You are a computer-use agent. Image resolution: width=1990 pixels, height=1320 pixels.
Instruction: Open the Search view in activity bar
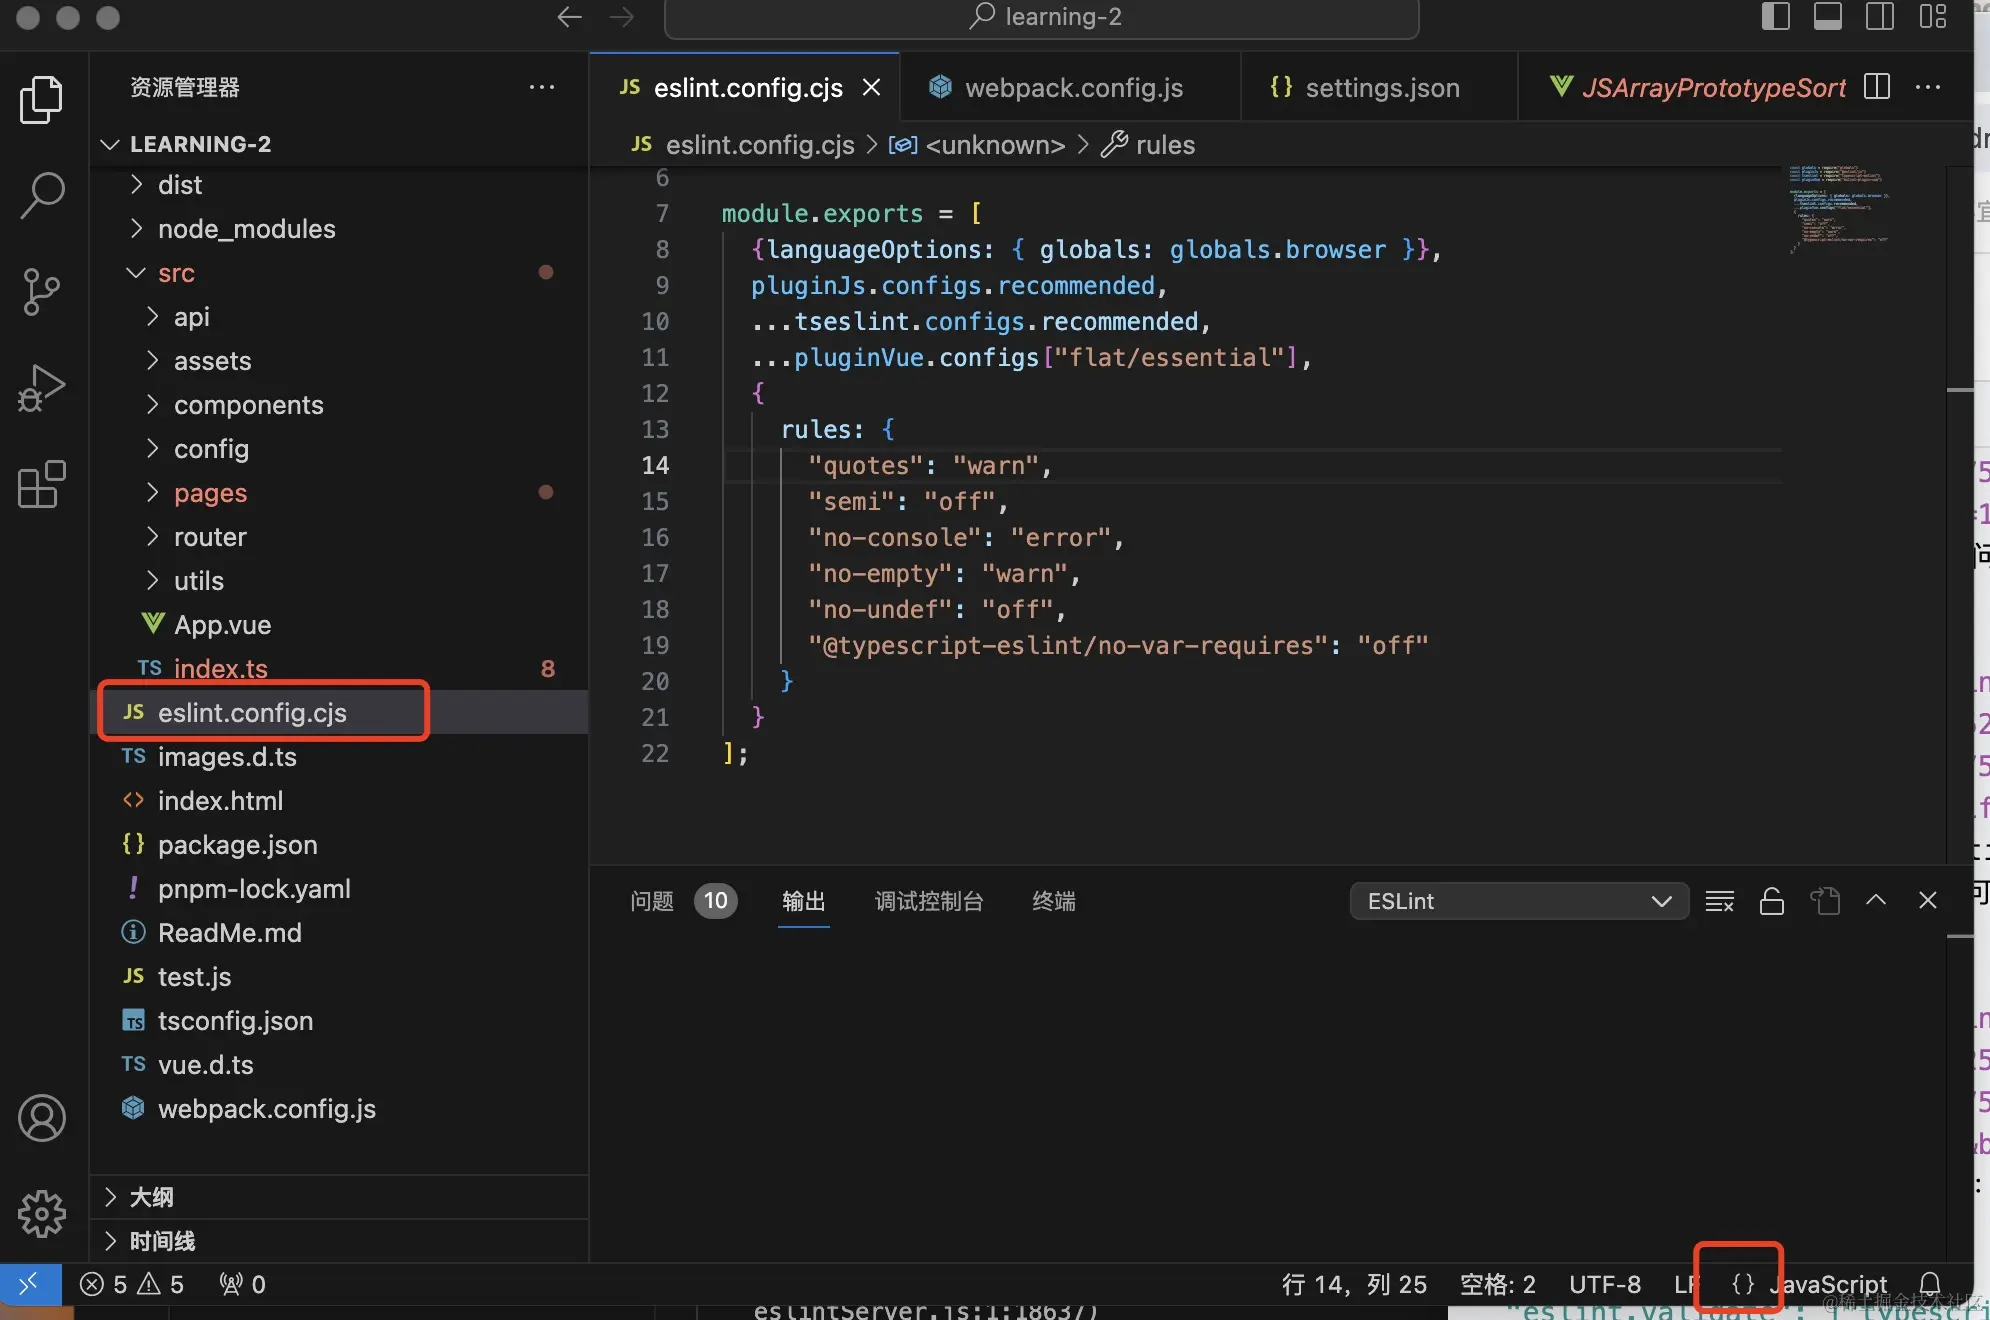point(42,195)
